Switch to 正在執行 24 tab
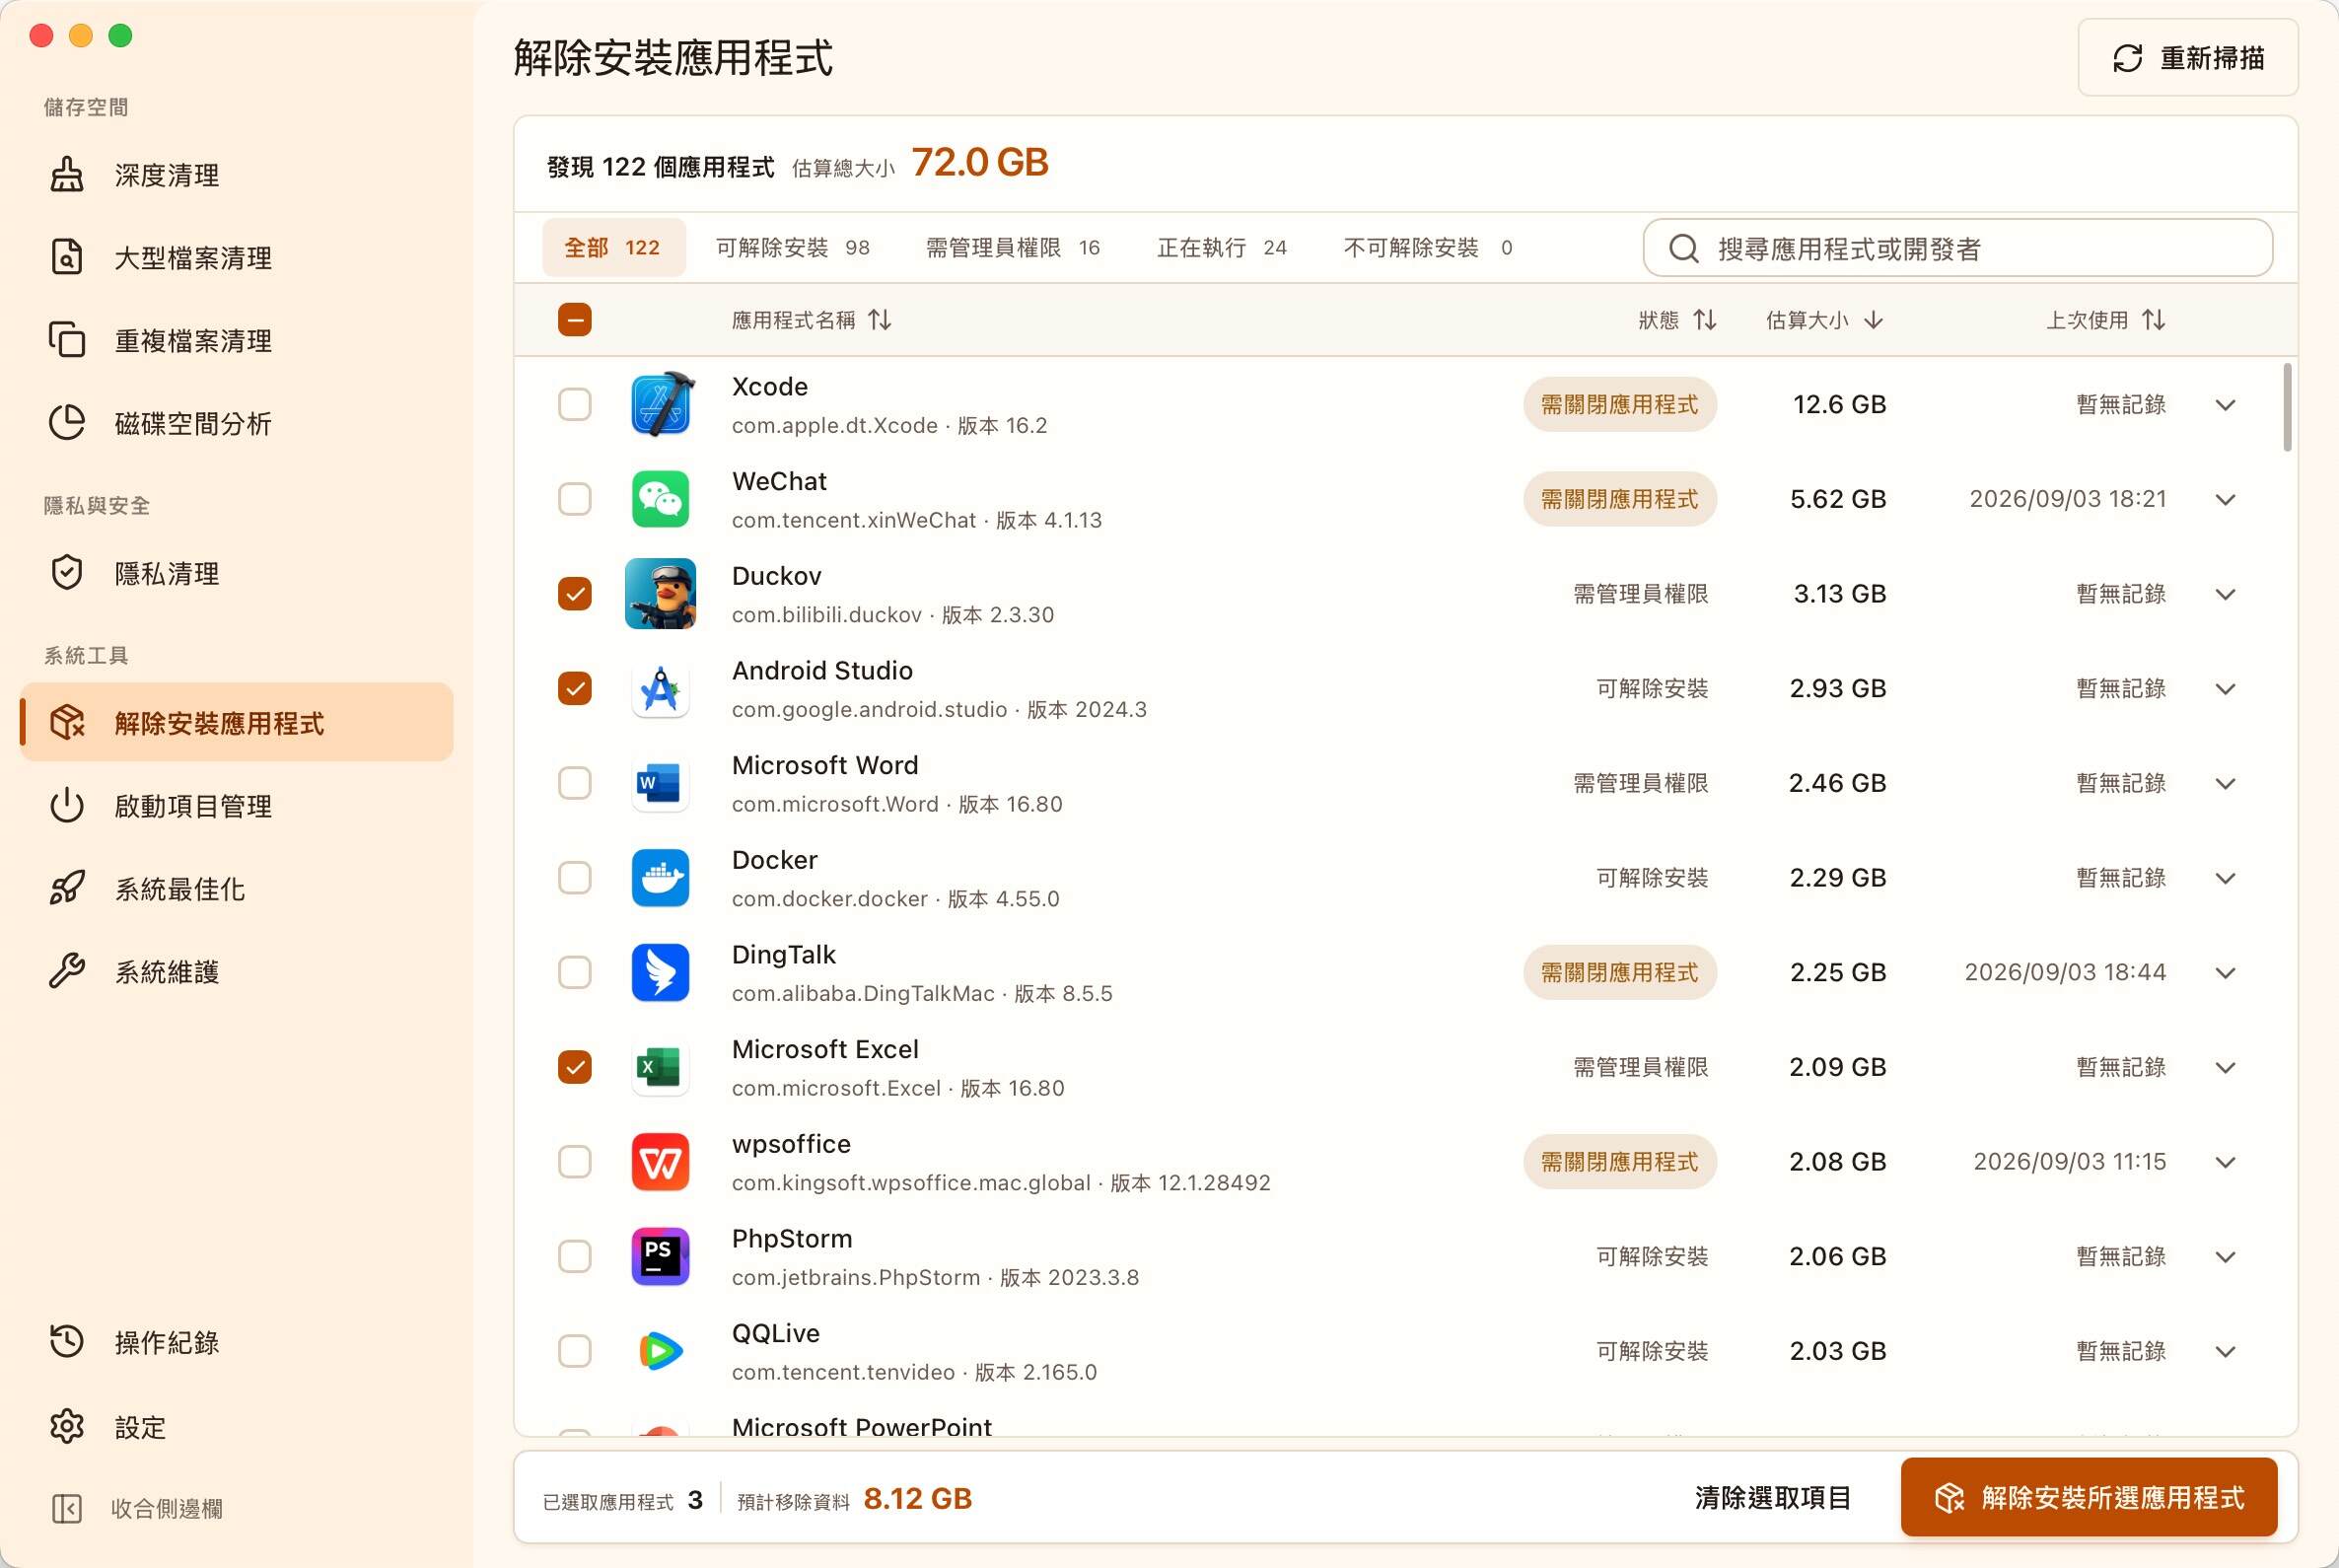Image resolution: width=2339 pixels, height=1568 pixels. pos(1222,247)
